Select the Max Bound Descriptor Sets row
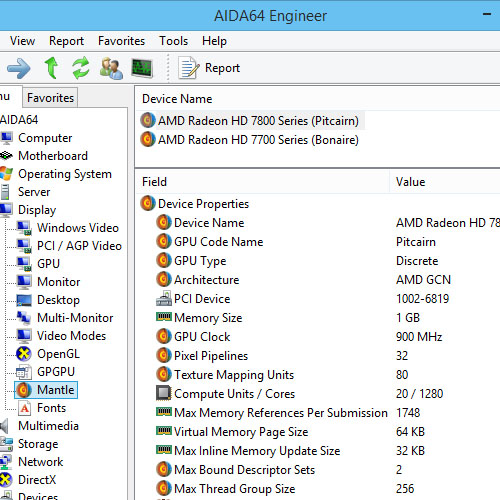The width and height of the screenshot is (500, 500). 244,470
